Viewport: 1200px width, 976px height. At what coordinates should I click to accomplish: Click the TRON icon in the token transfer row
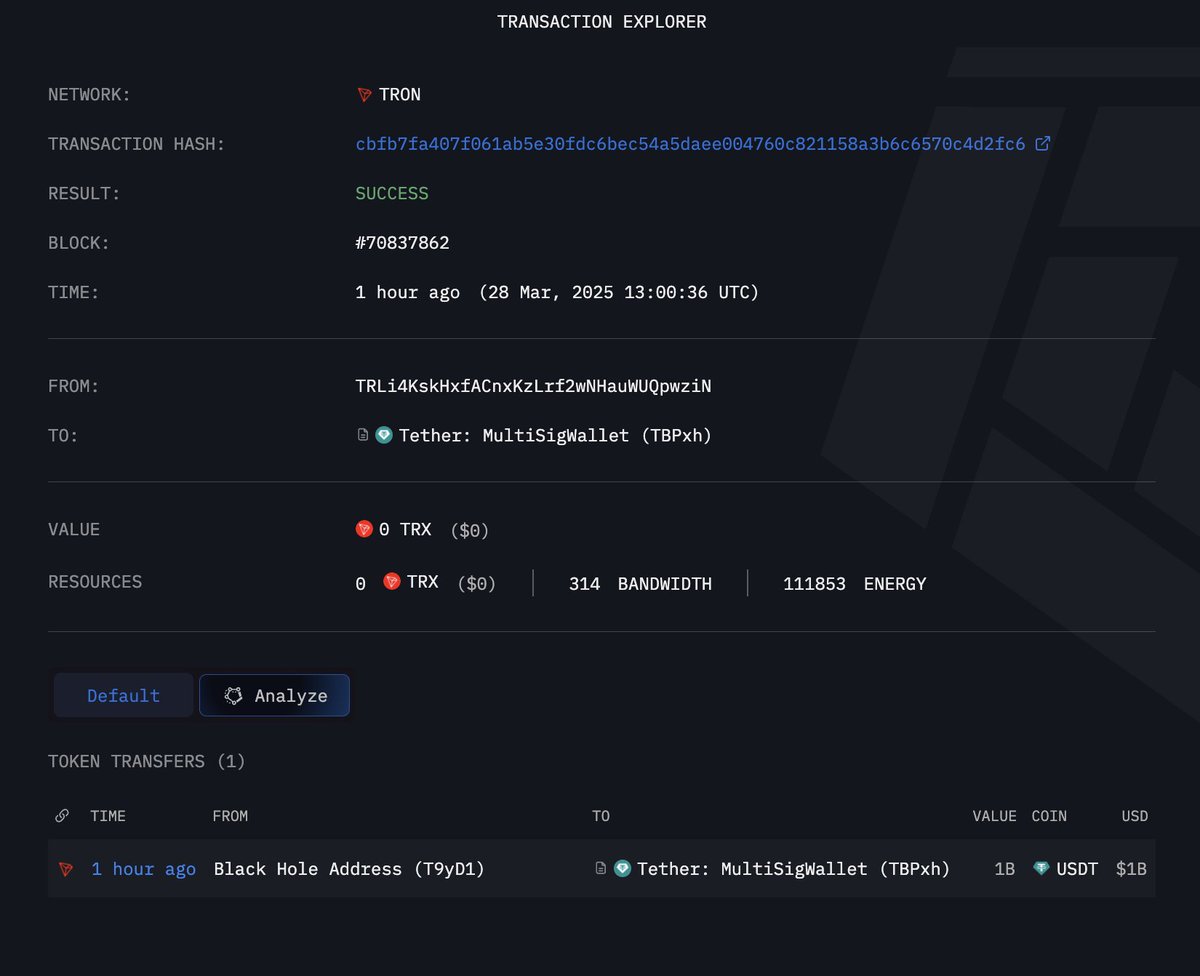tap(66, 869)
